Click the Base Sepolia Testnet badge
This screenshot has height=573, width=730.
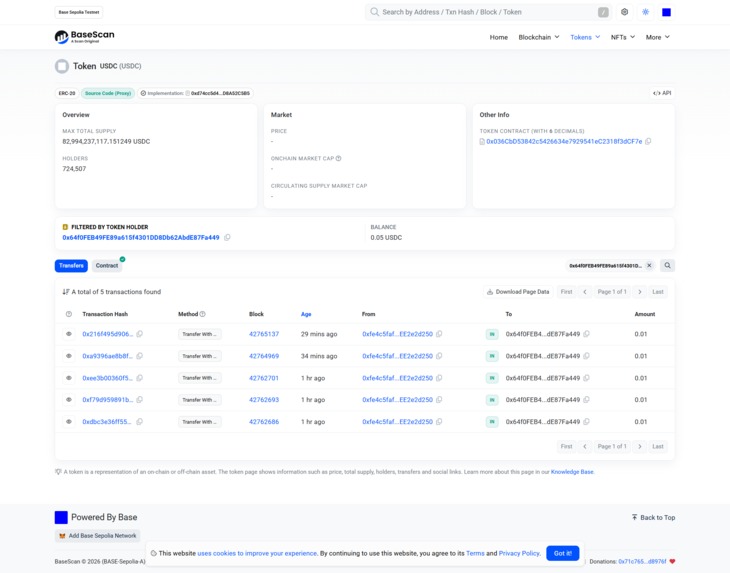(79, 12)
